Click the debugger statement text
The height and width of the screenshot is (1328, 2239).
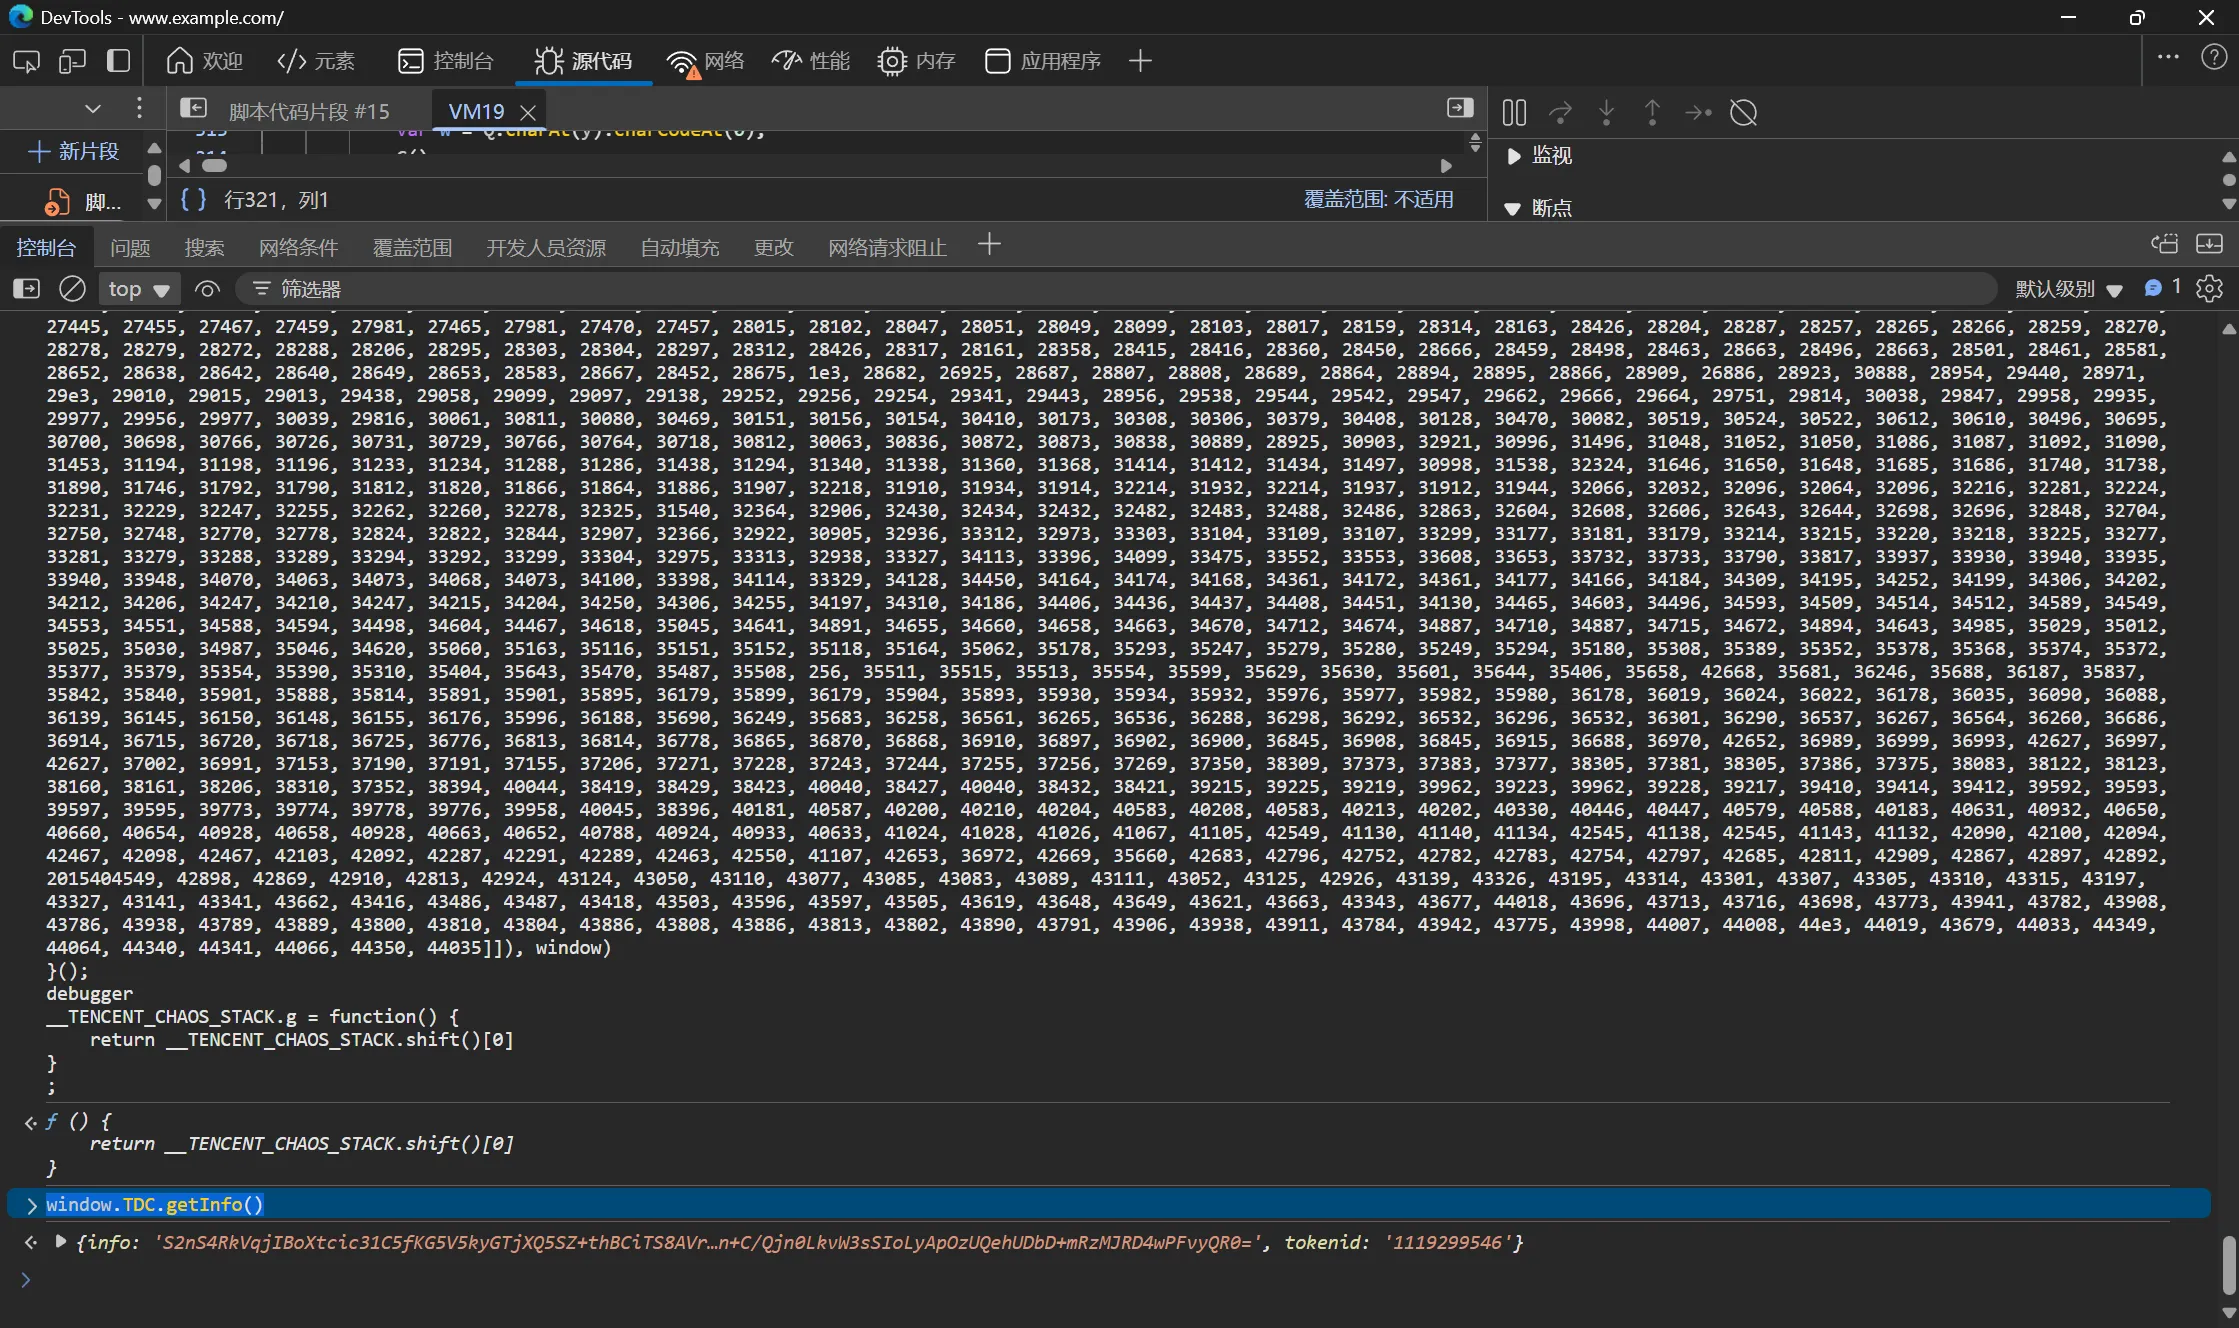(89, 993)
